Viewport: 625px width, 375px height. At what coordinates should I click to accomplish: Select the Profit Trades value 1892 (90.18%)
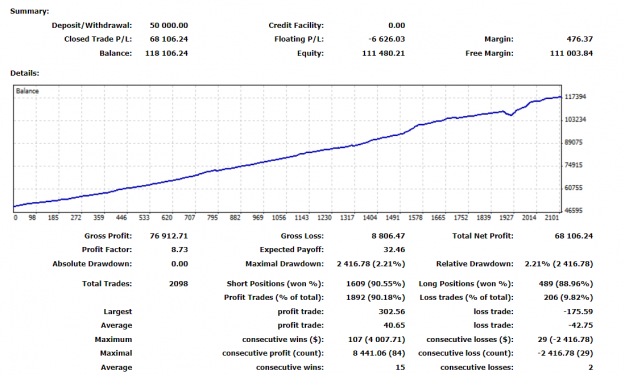point(375,298)
